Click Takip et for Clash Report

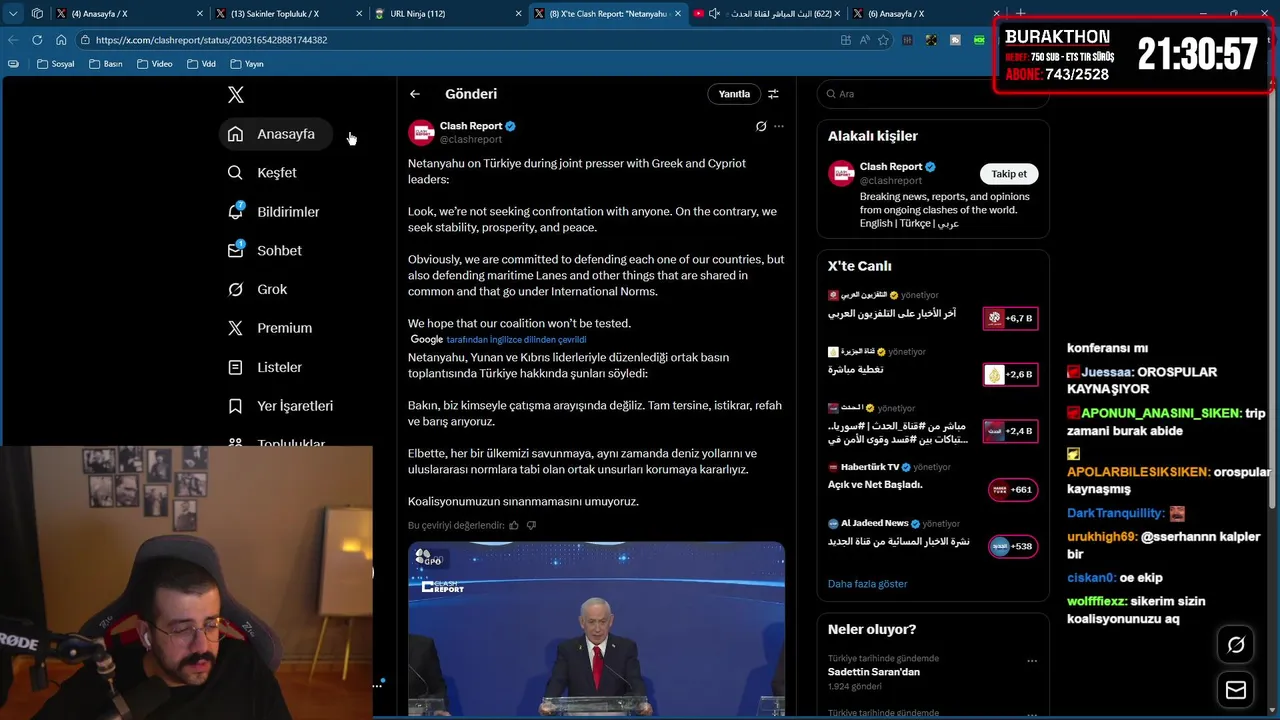[x=1009, y=174]
